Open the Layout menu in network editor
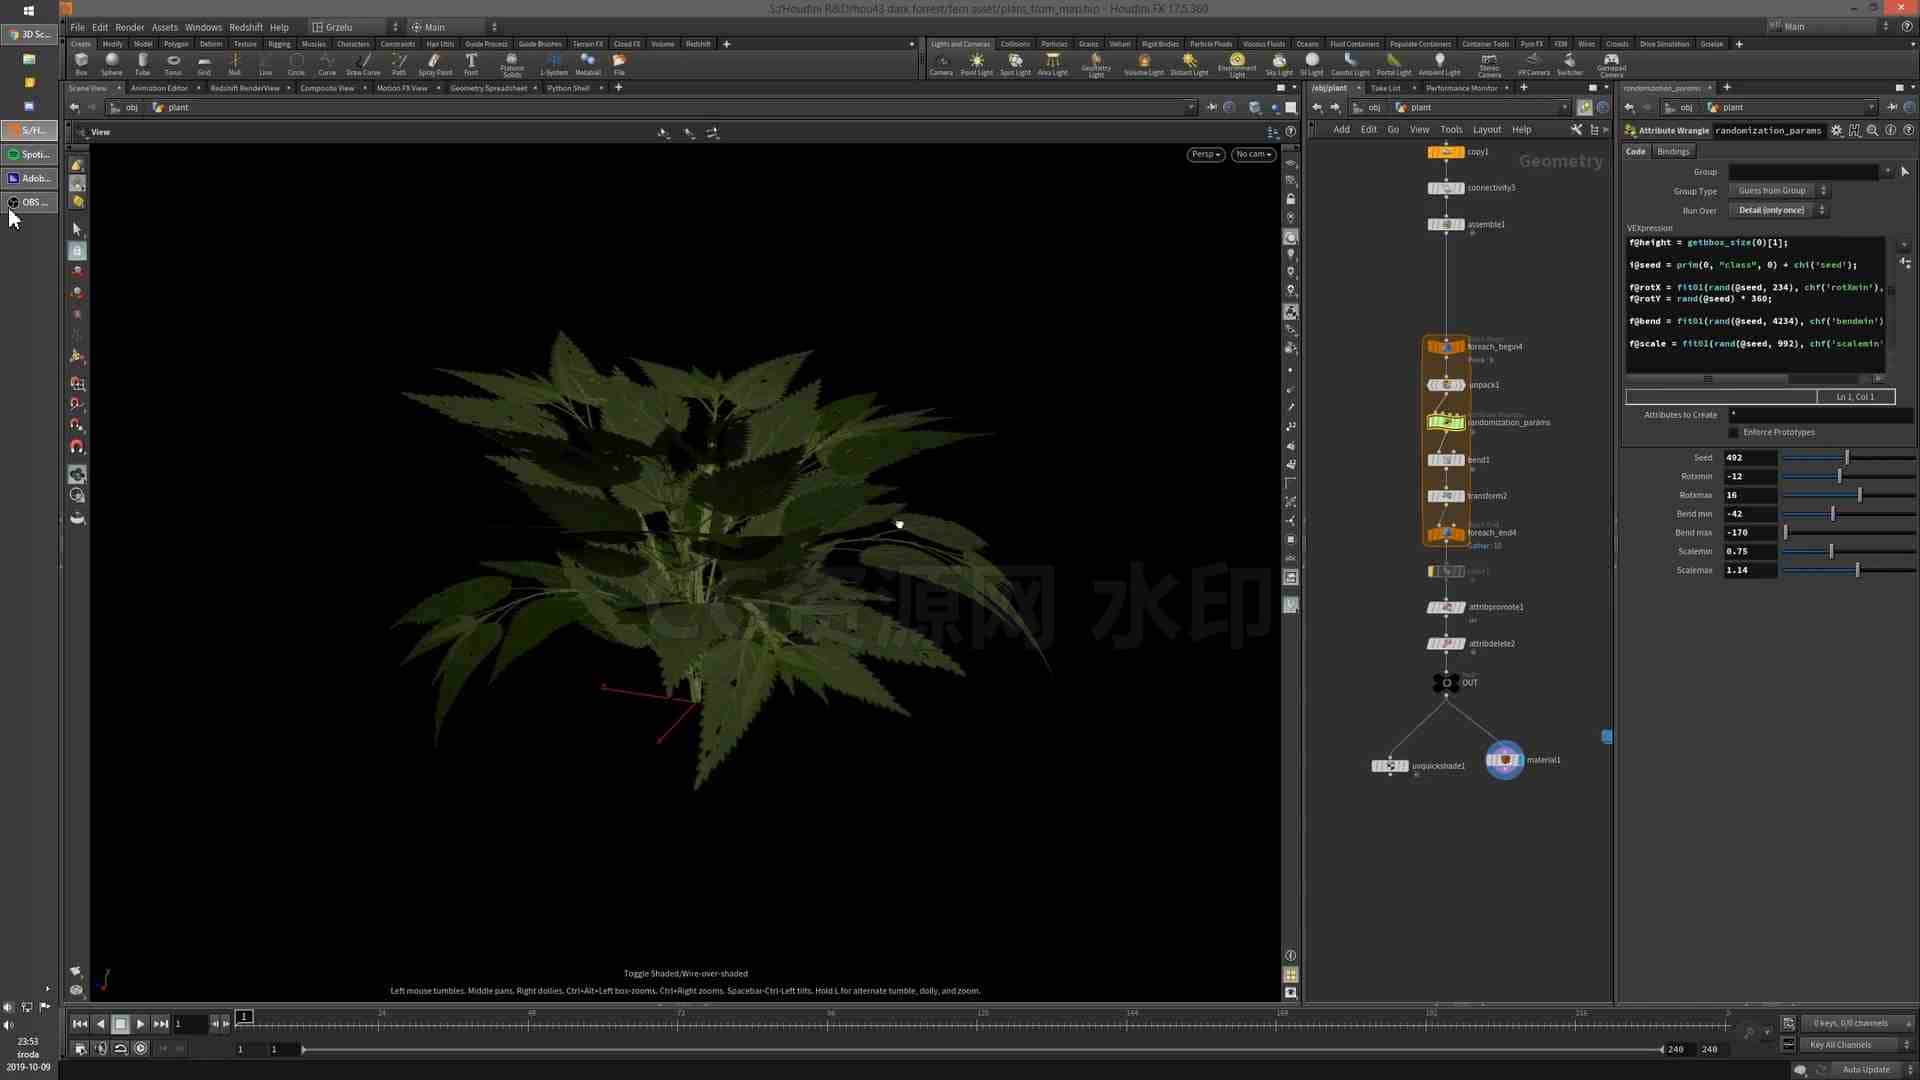Viewport: 1920px width, 1080px height. point(1486,129)
